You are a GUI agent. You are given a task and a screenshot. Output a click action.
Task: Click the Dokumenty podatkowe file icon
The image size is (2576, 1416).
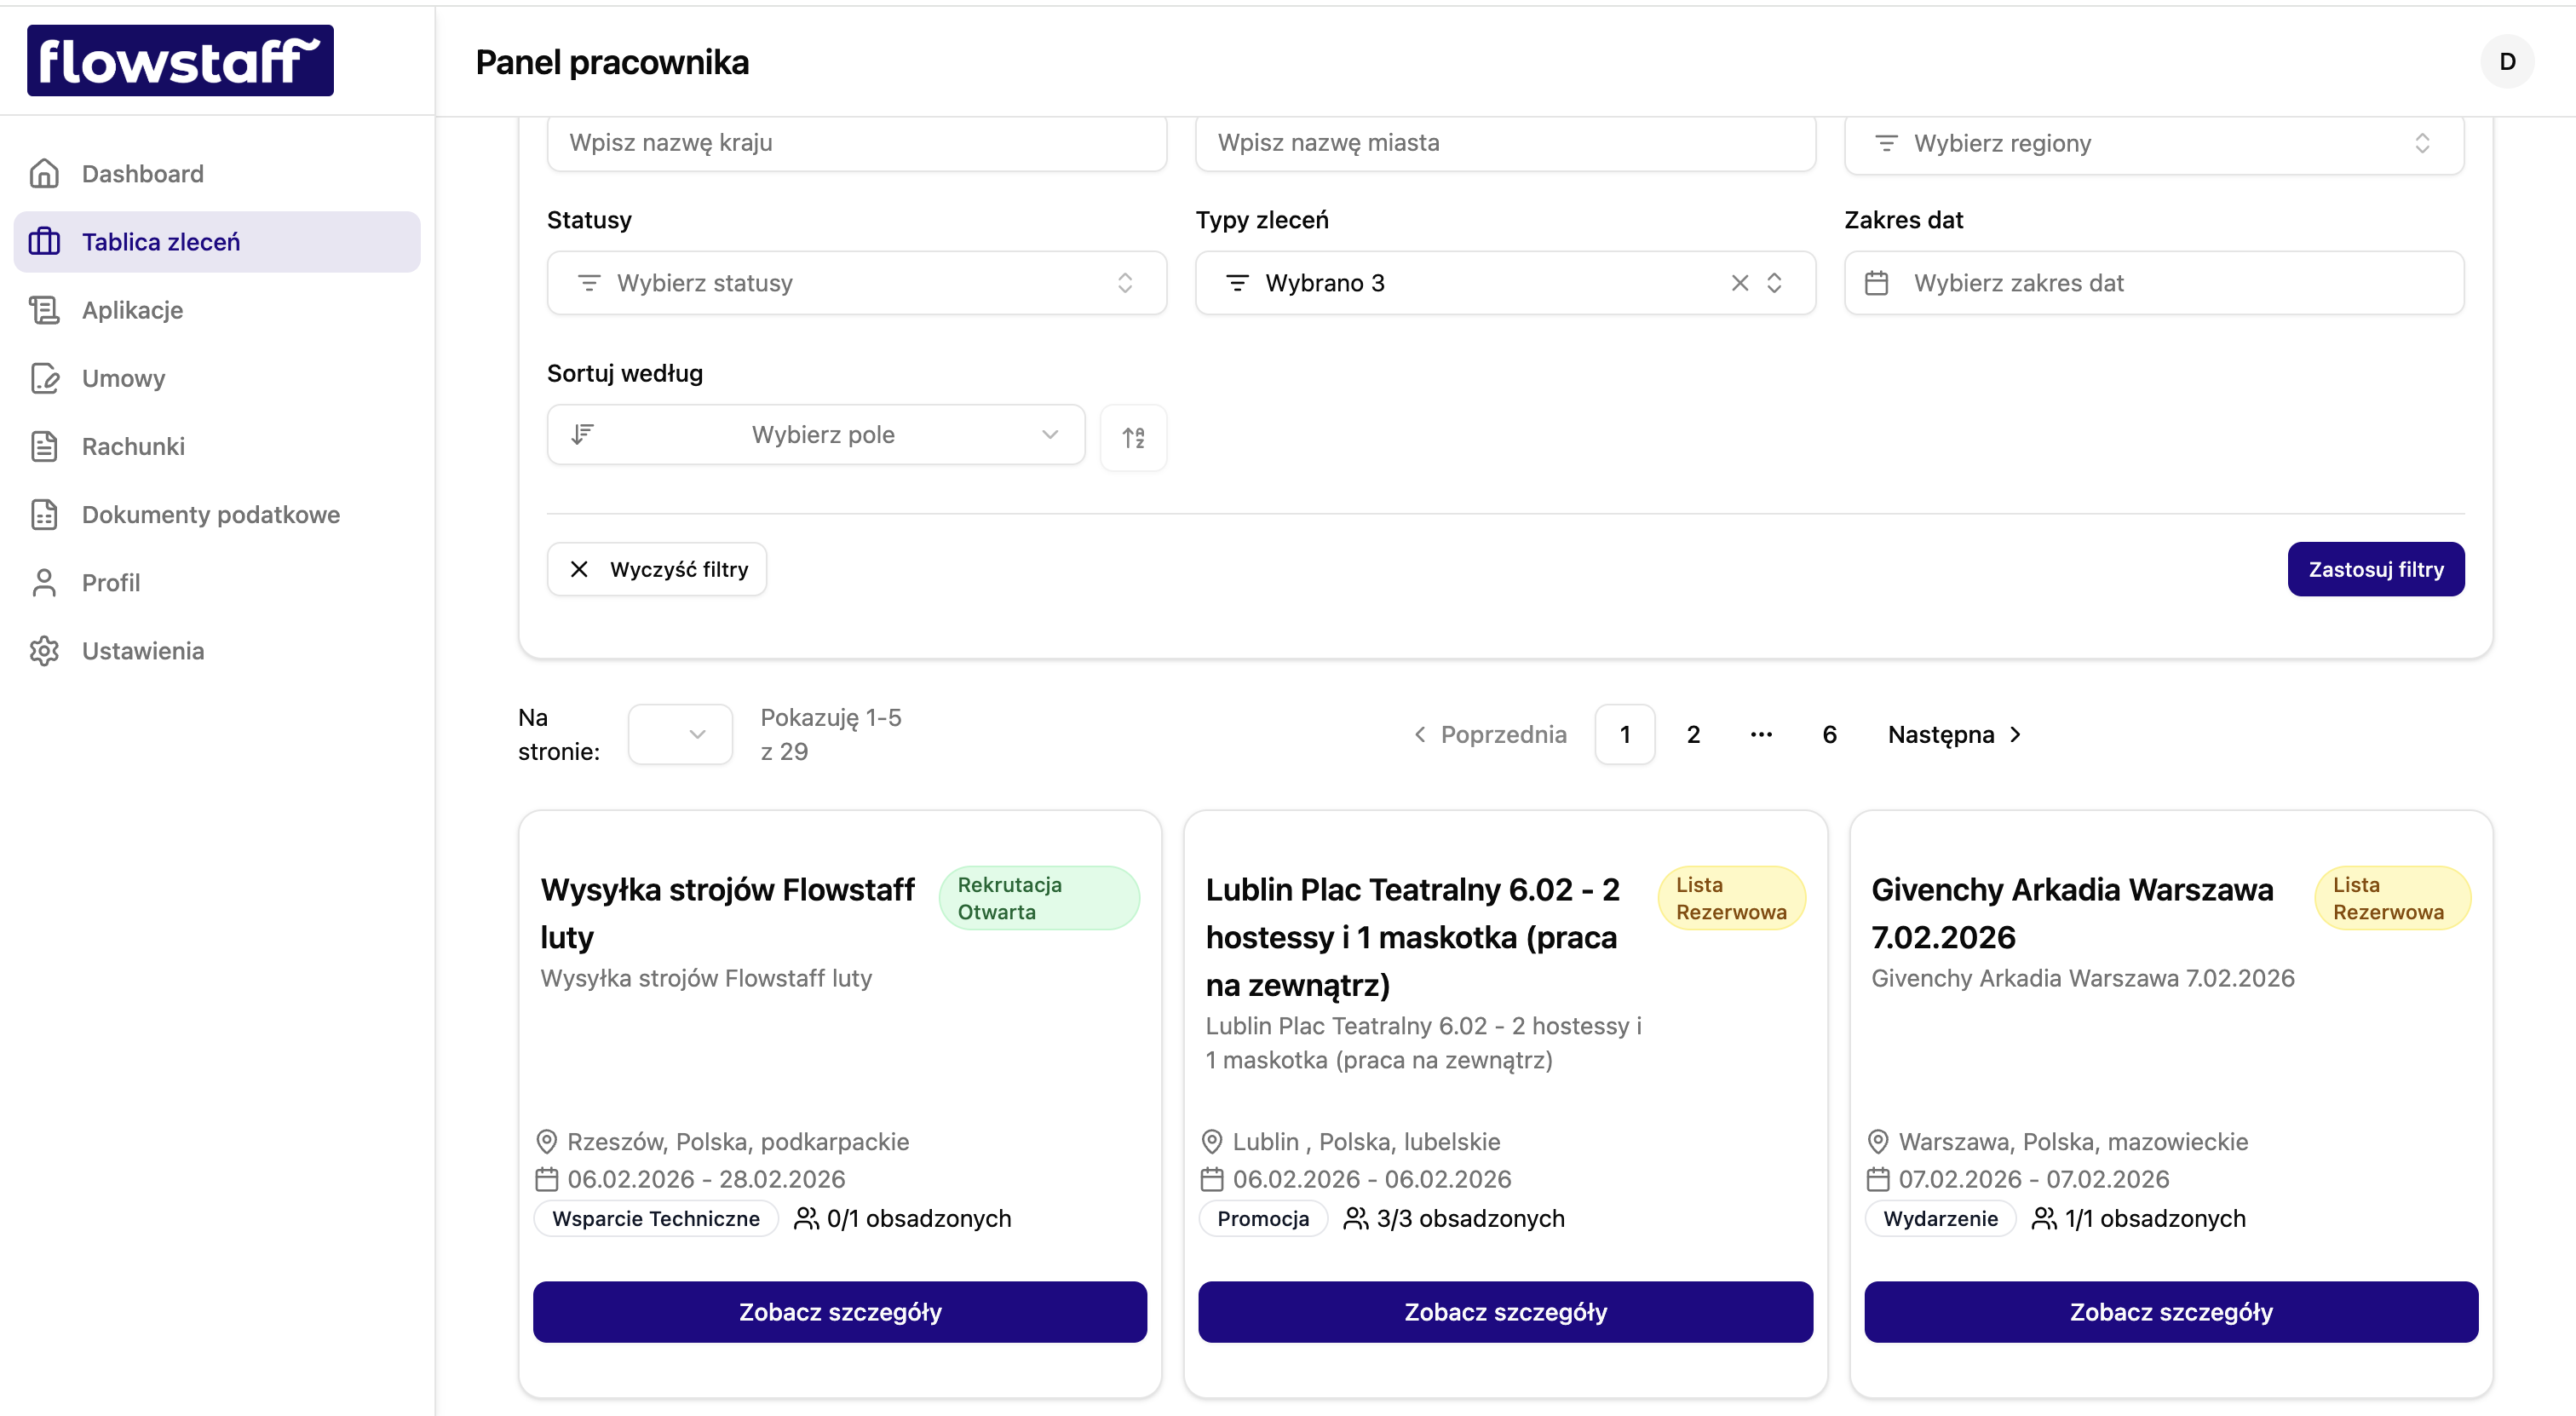[45, 514]
